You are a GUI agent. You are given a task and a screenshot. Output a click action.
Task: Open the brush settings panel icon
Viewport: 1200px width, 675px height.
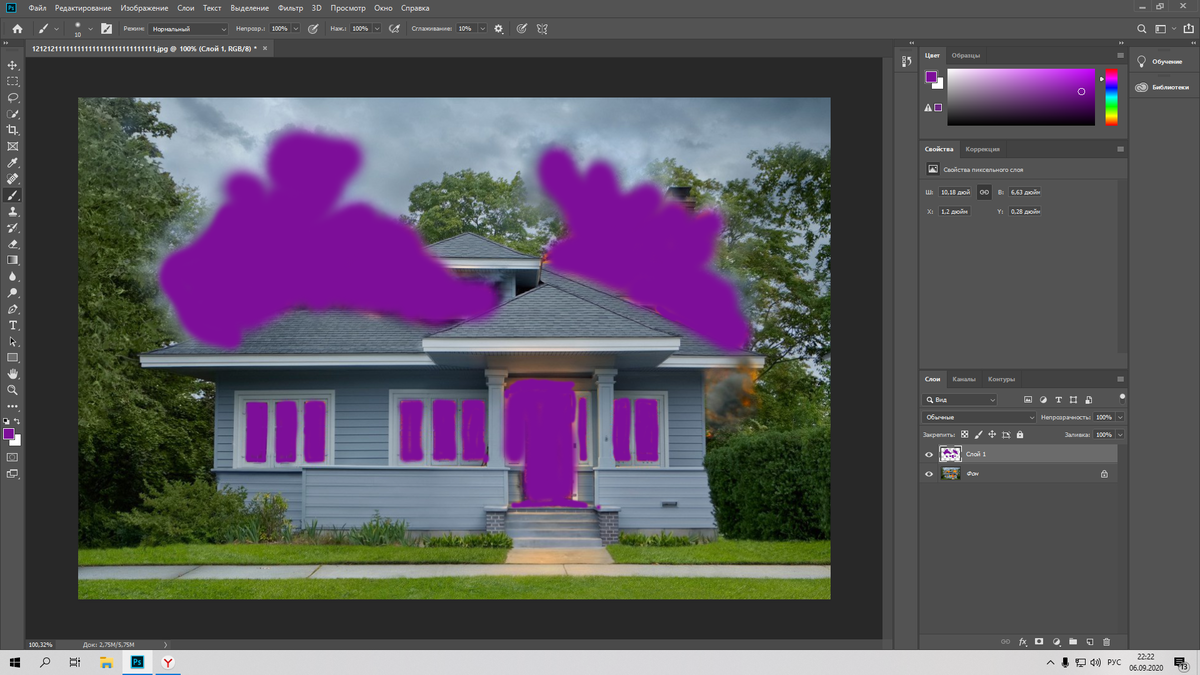point(106,29)
